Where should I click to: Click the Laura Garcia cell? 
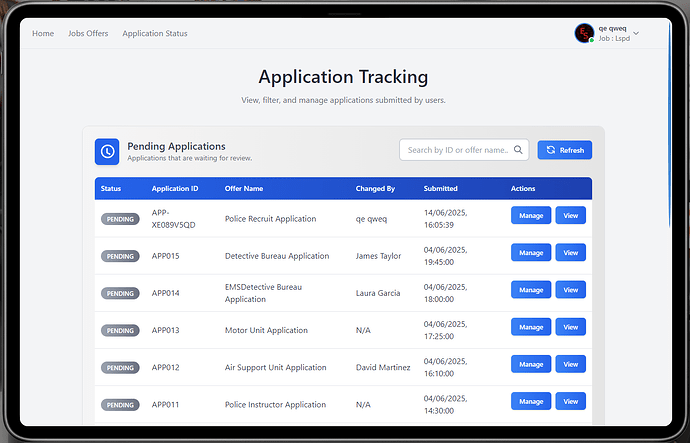coord(378,293)
